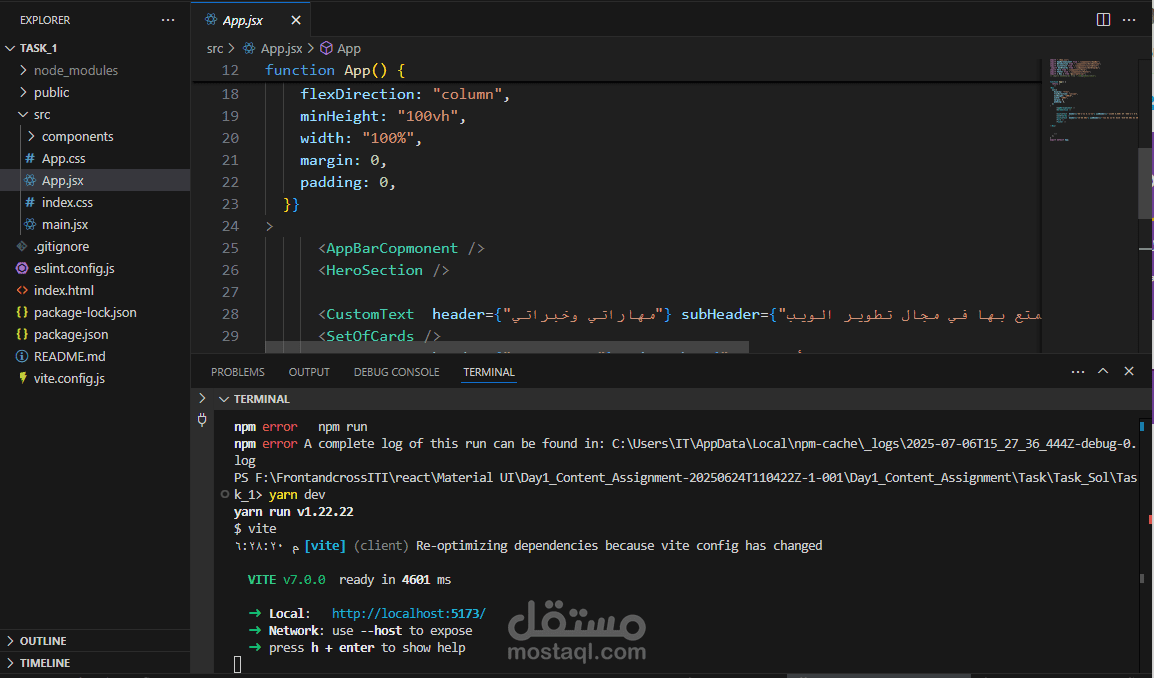Click the main.jsx React file icon

coord(29,224)
